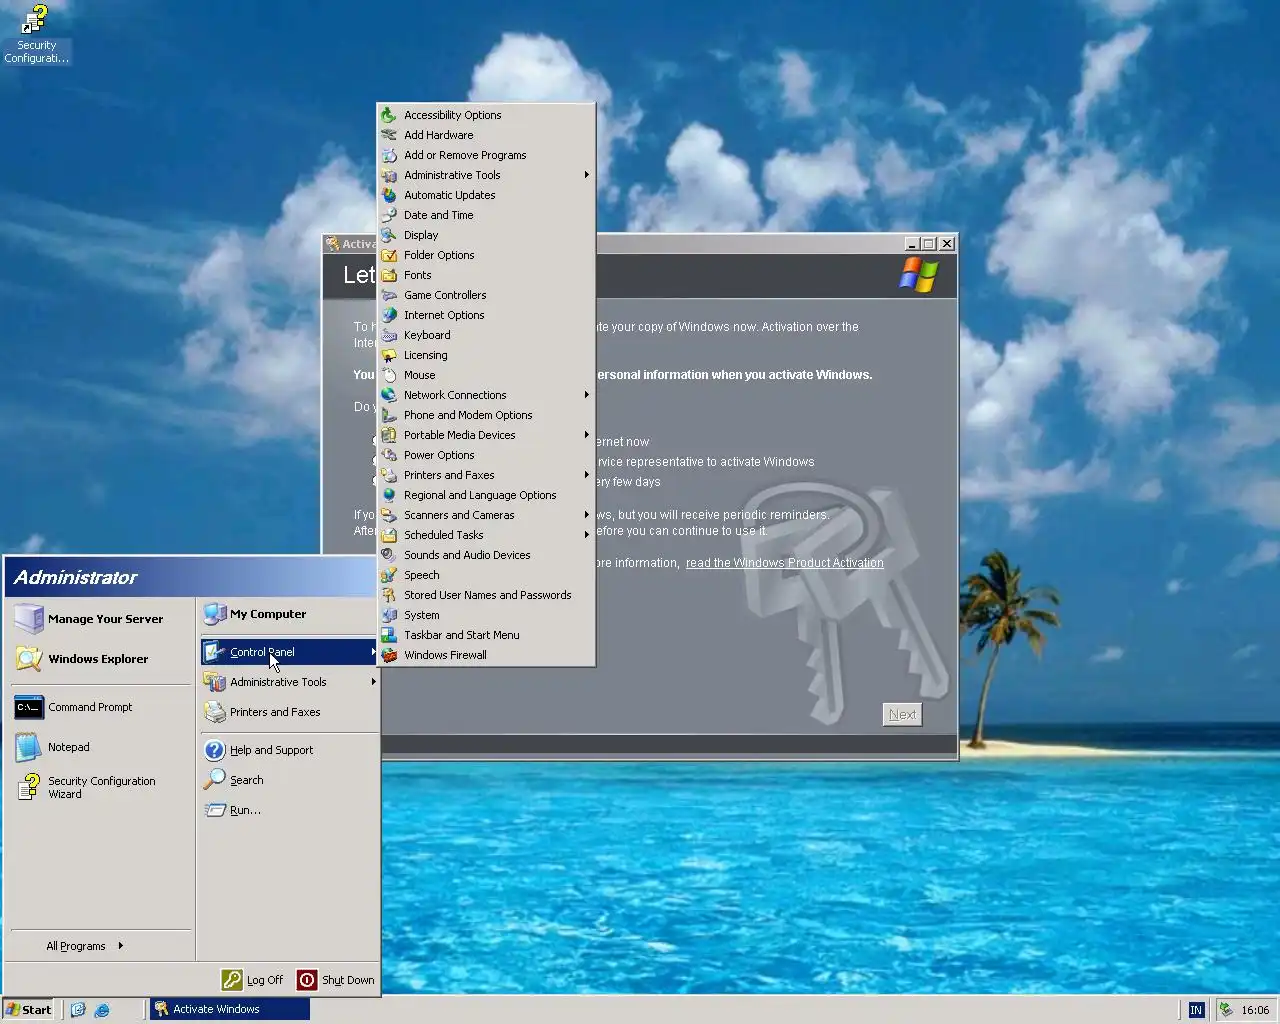Open Date and Time icon
1280x1024 pixels.
(389, 215)
